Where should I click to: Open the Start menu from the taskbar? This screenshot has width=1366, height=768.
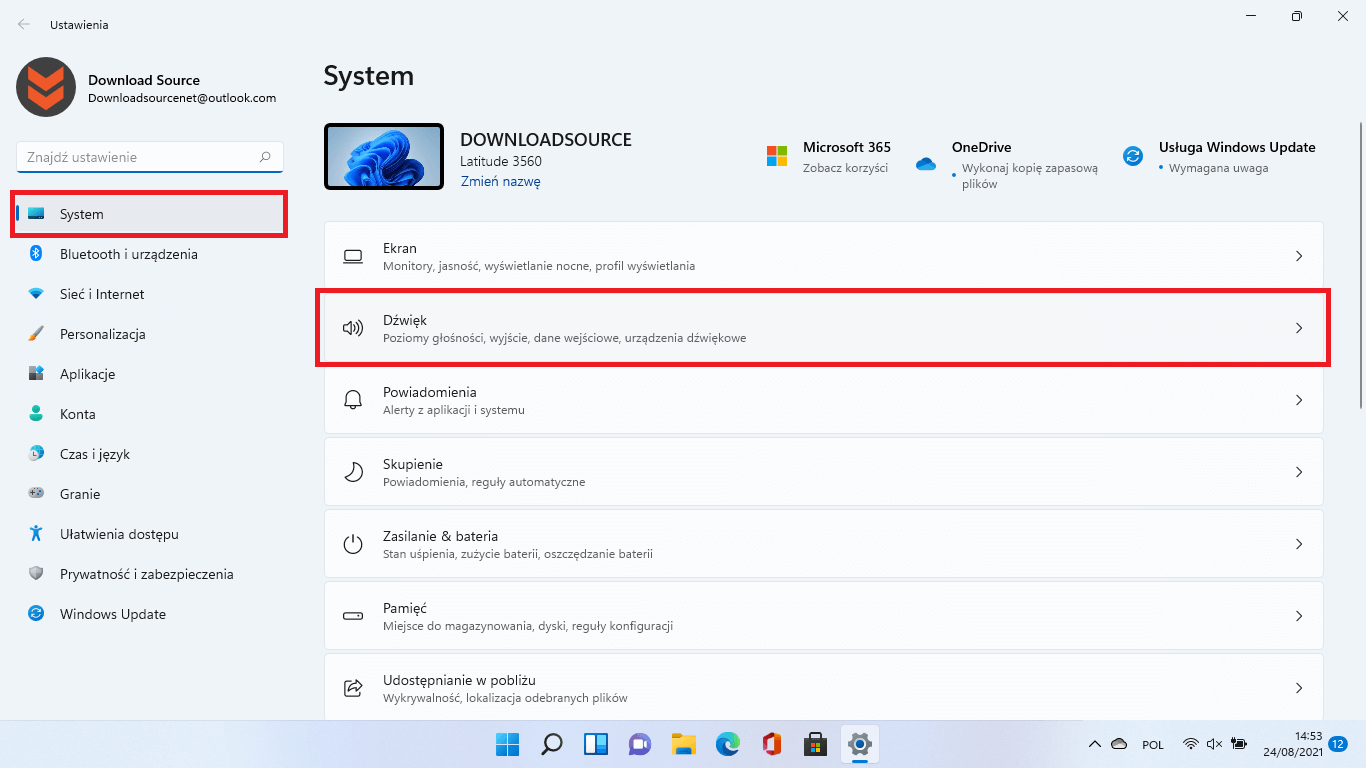507,744
